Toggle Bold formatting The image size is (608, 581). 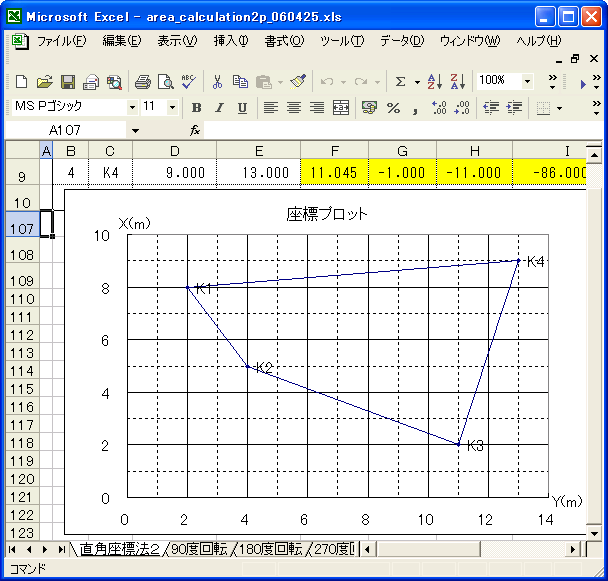(197, 107)
